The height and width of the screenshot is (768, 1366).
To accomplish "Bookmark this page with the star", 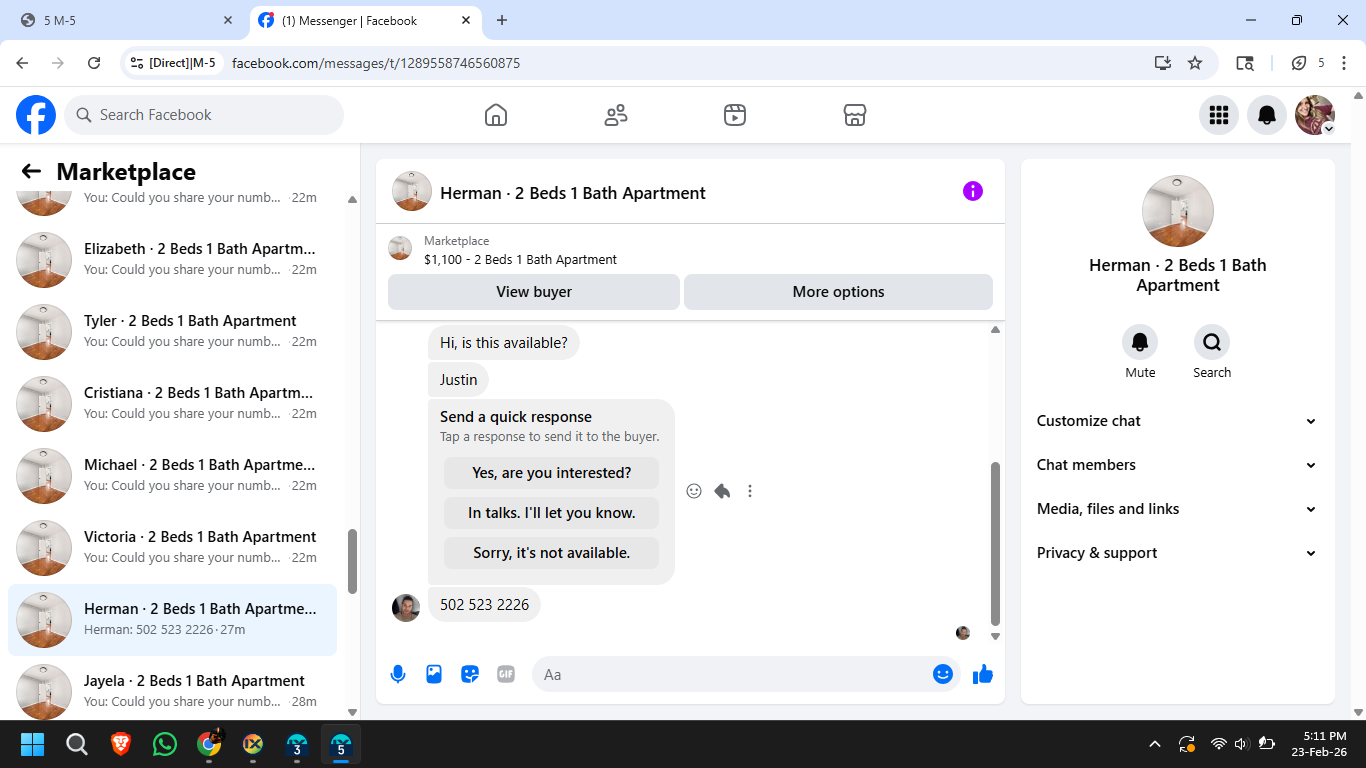I will click(x=1195, y=63).
